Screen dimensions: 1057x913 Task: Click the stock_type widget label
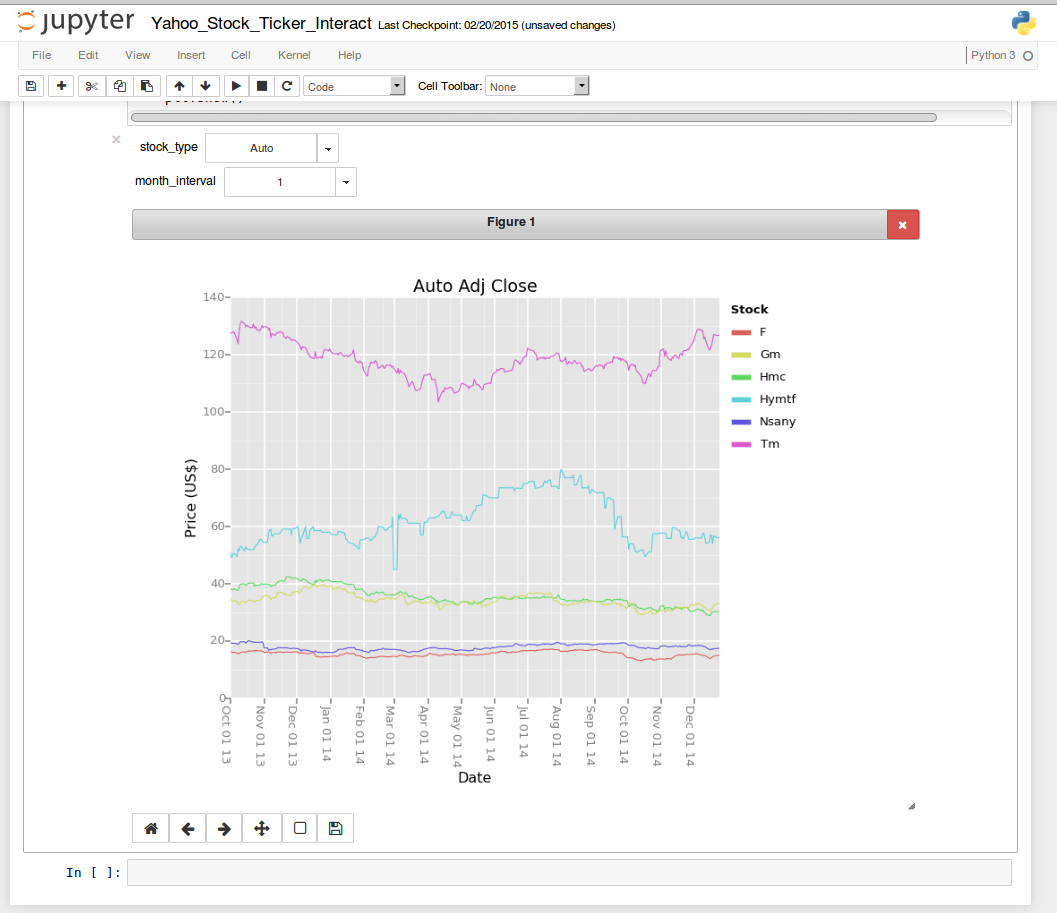point(169,147)
